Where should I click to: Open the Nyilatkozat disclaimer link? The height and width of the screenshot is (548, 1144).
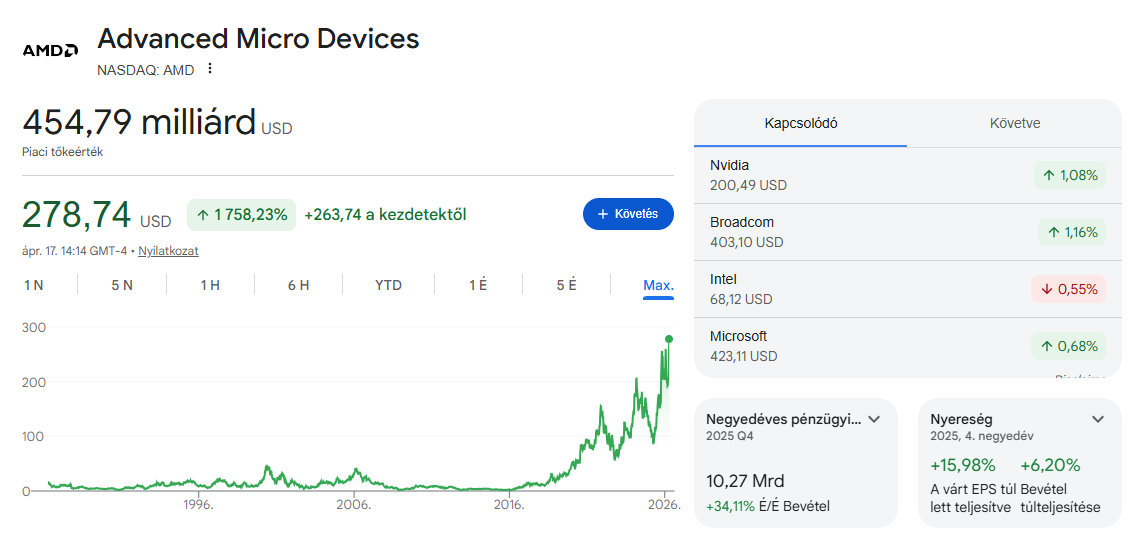(x=168, y=251)
